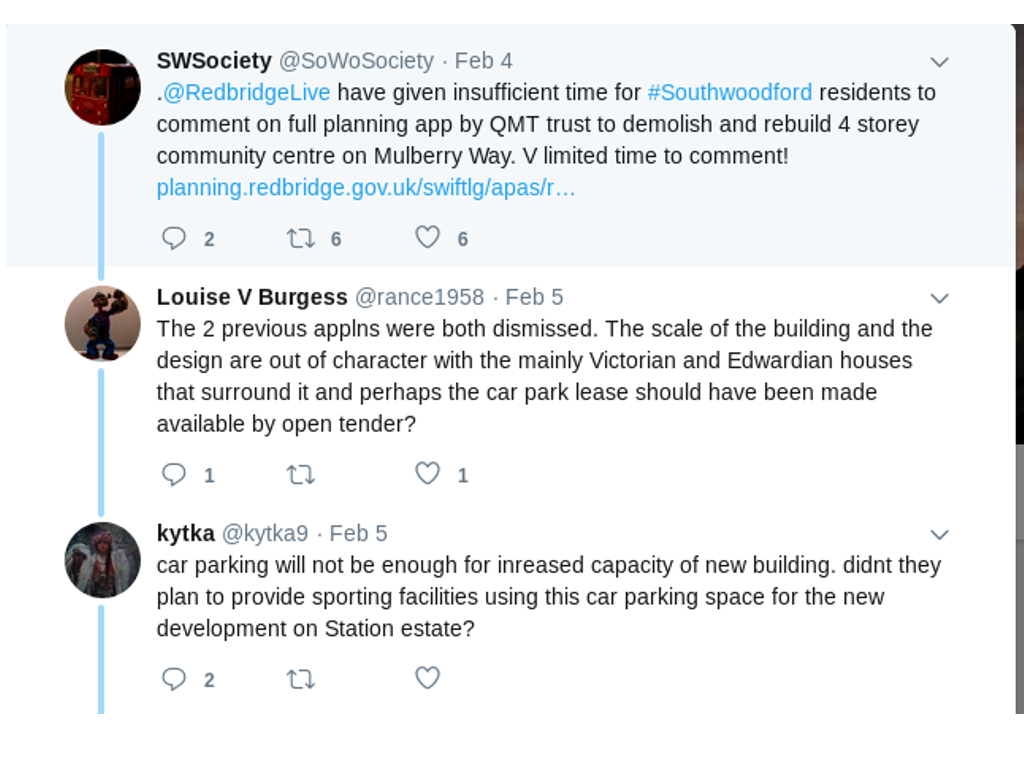Retweet the SWSociety tweet

click(x=300, y=238)
